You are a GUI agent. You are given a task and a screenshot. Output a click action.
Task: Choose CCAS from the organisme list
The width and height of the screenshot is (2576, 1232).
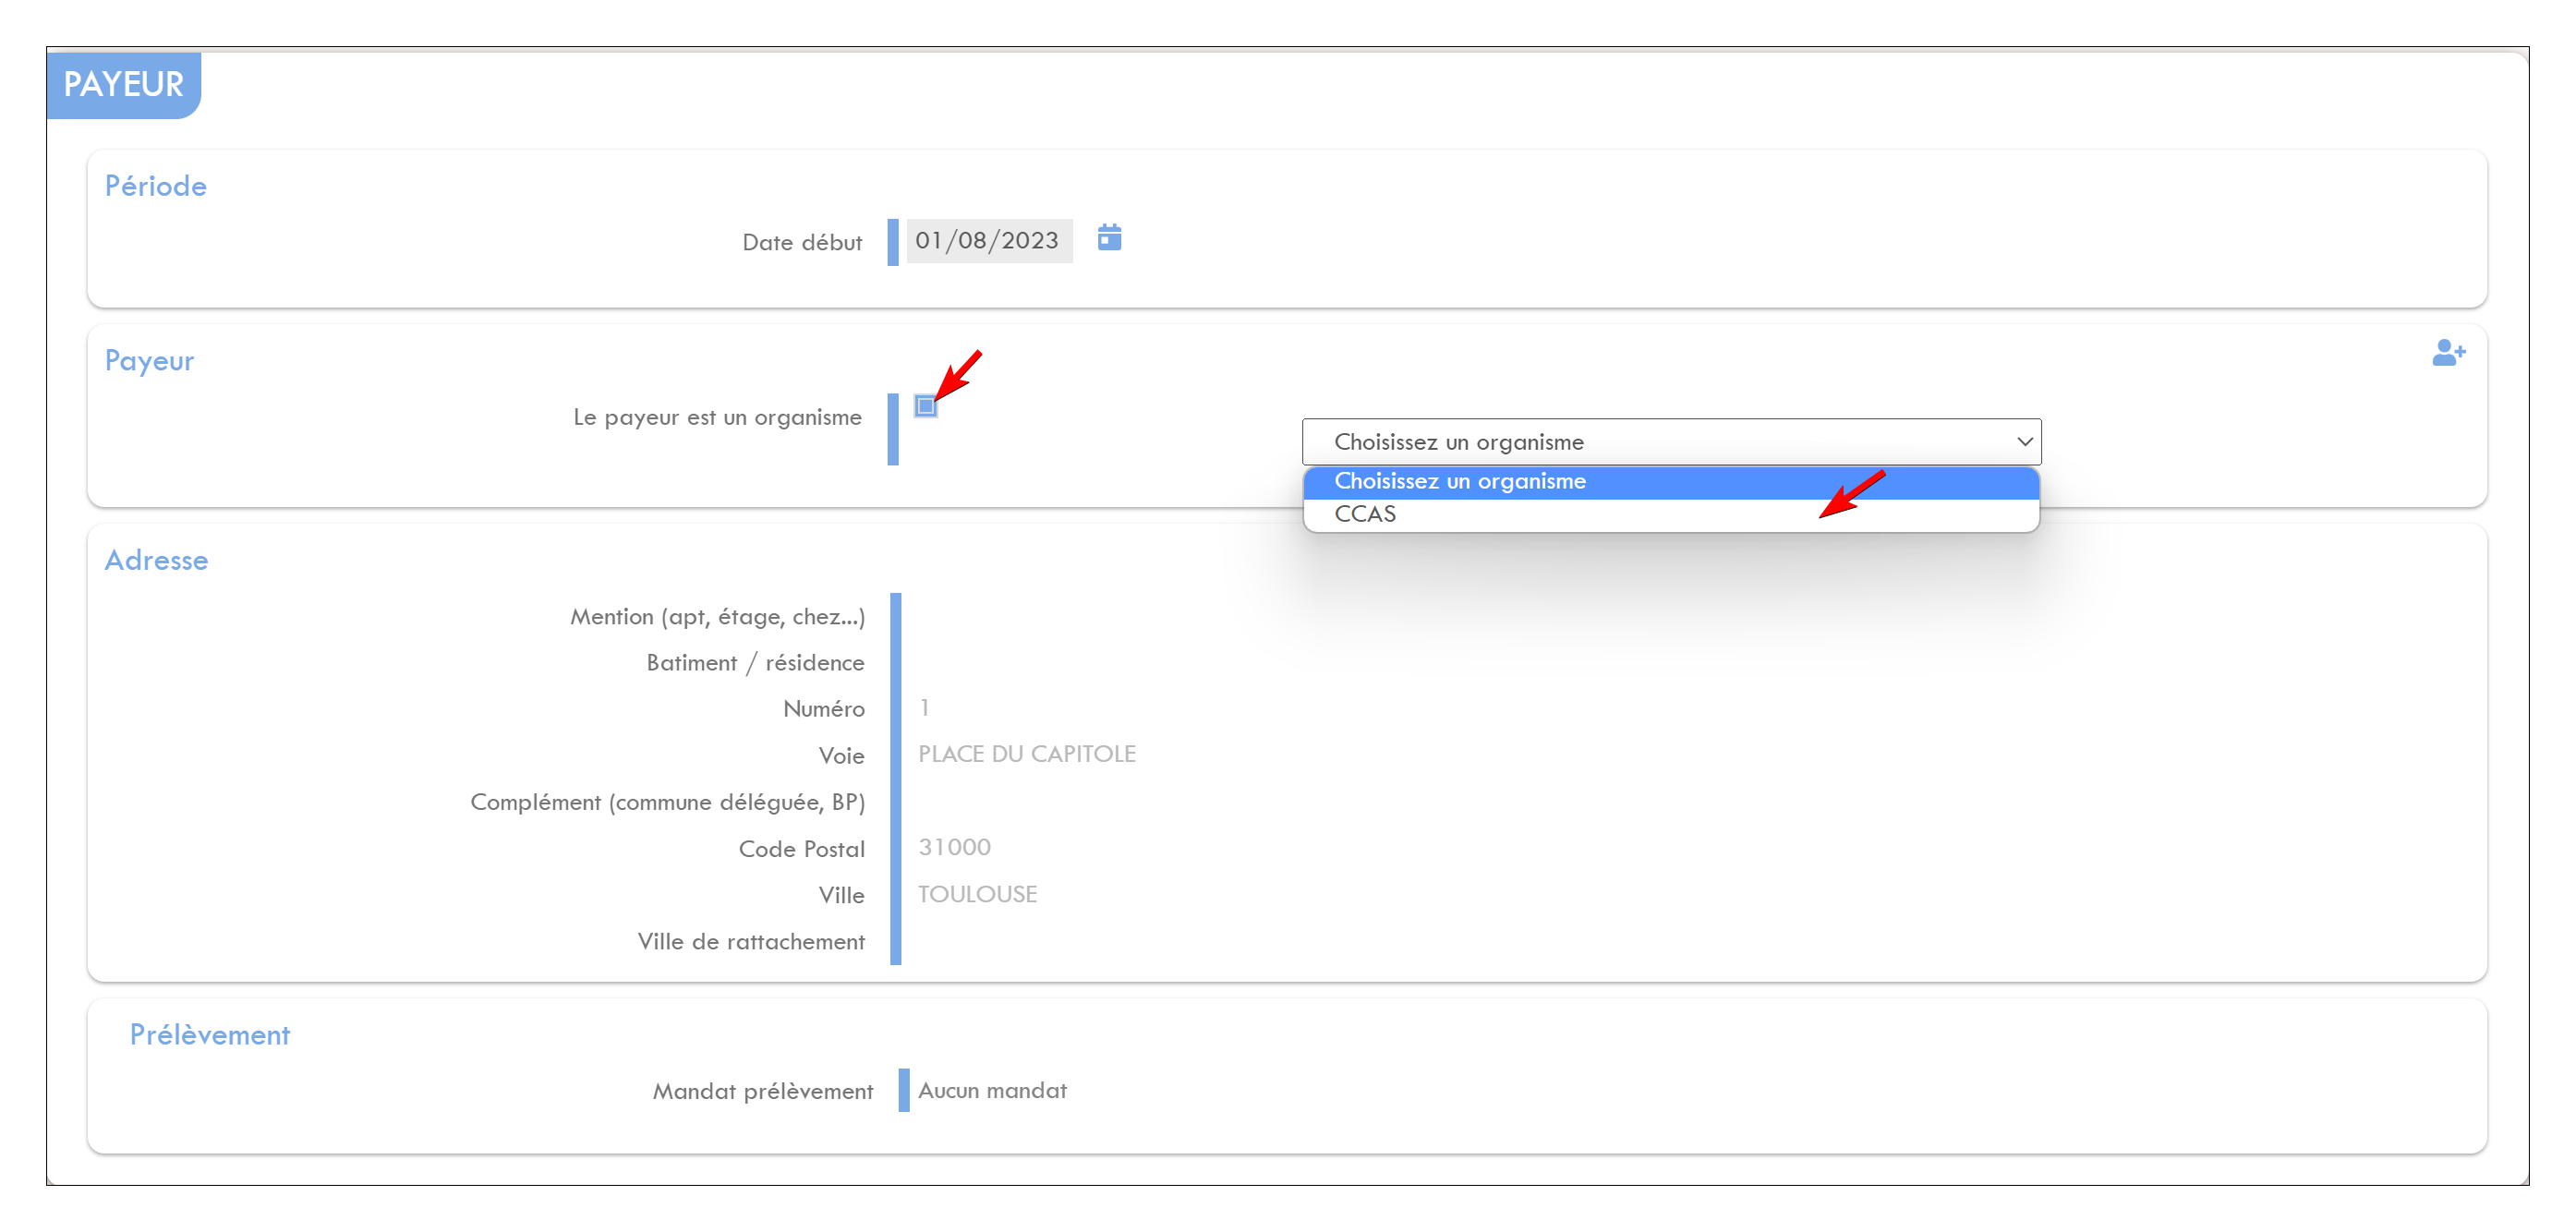1671,514
